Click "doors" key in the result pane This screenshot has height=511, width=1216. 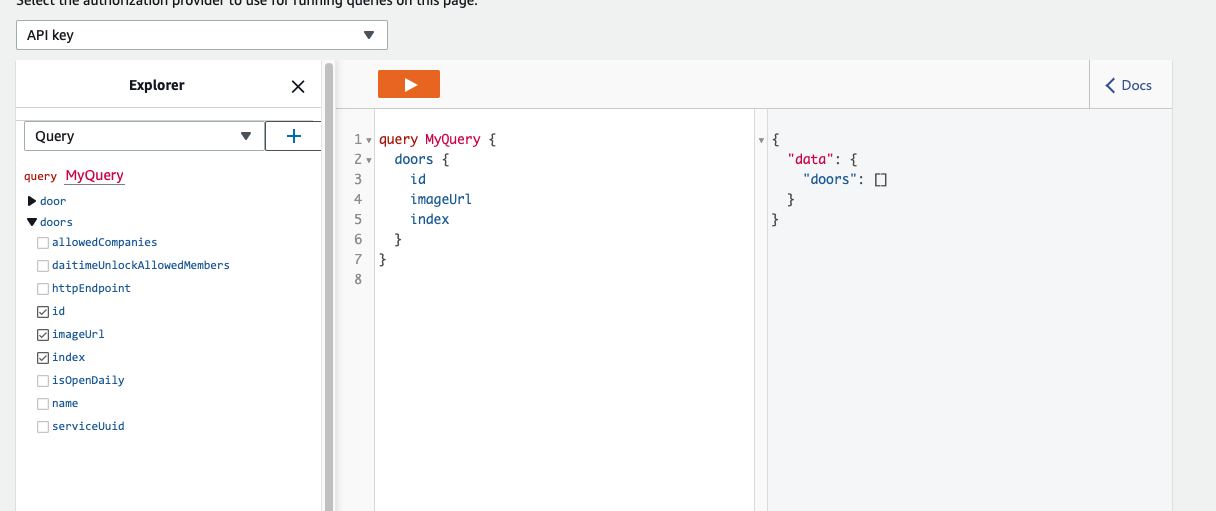coord(831,180)
